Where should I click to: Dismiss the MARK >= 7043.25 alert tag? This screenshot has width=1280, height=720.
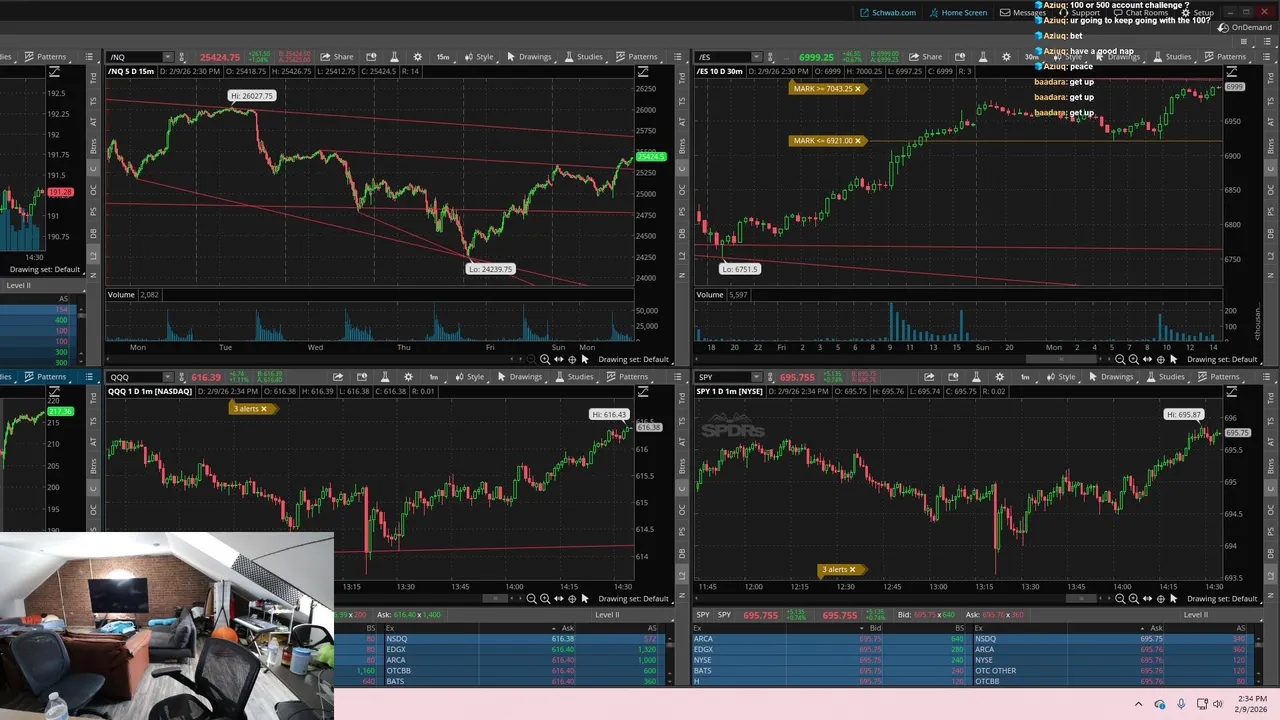tap(857, 89)
